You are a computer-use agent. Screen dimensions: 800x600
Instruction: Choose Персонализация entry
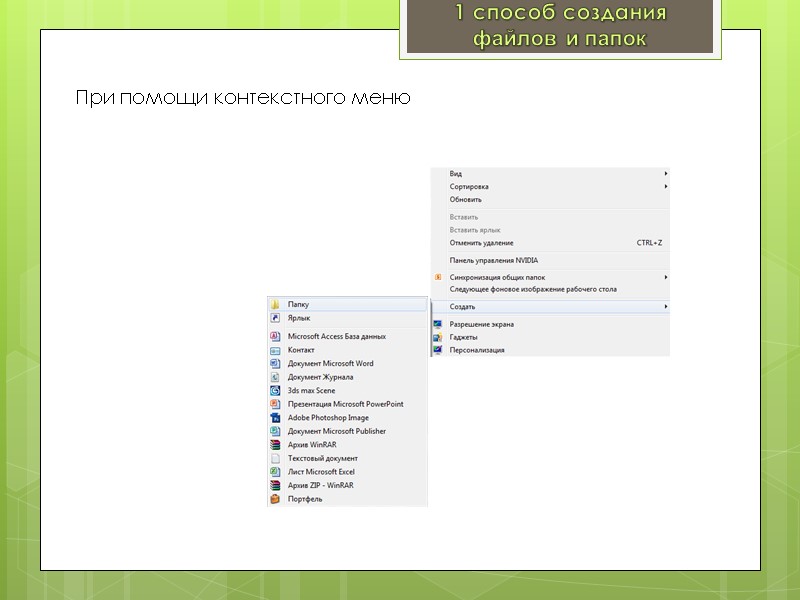coord(550,350)
